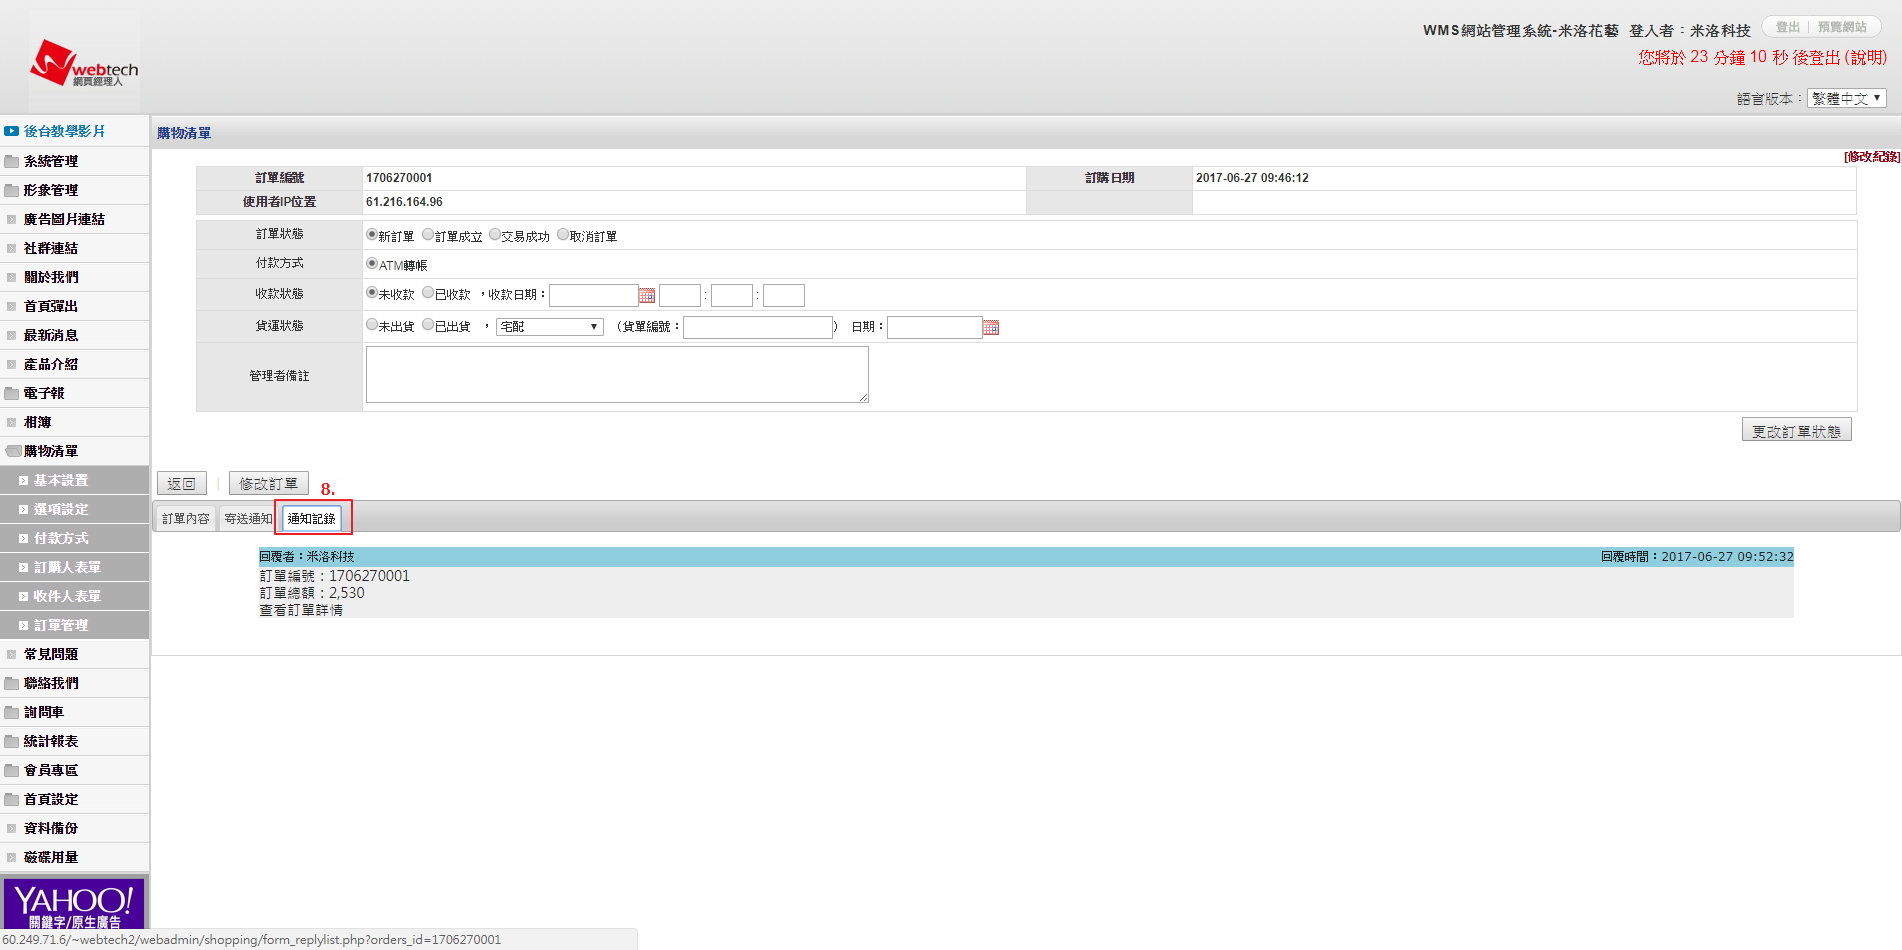Open the 宅配 shipping method dropdown
The width and height of the screenshot is (1902, 950).
coord(549,327)
